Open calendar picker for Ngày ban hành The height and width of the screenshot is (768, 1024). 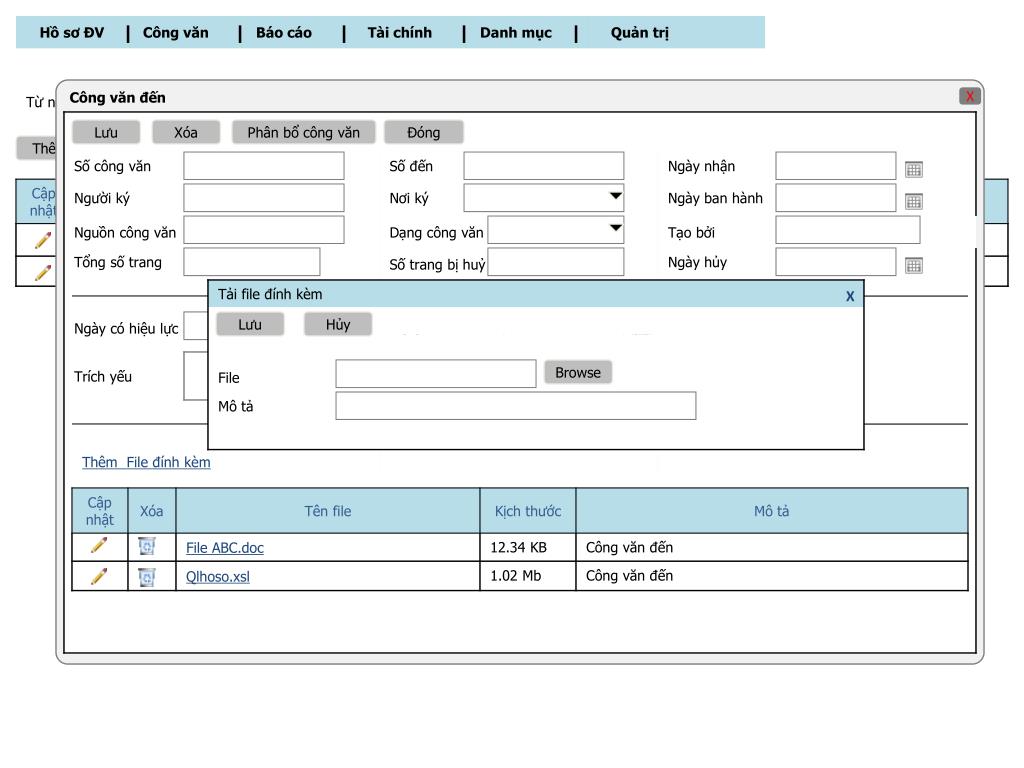[x=914, y=201]
